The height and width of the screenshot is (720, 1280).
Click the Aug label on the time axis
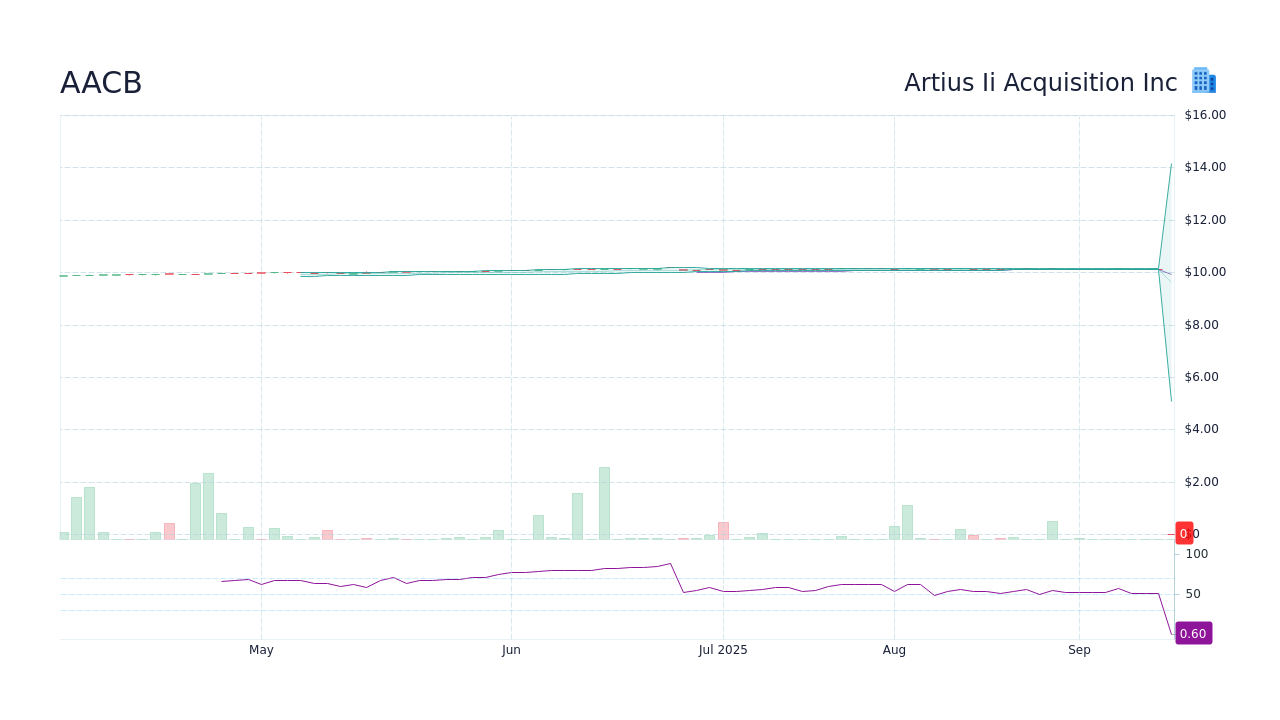coord(895,649)
